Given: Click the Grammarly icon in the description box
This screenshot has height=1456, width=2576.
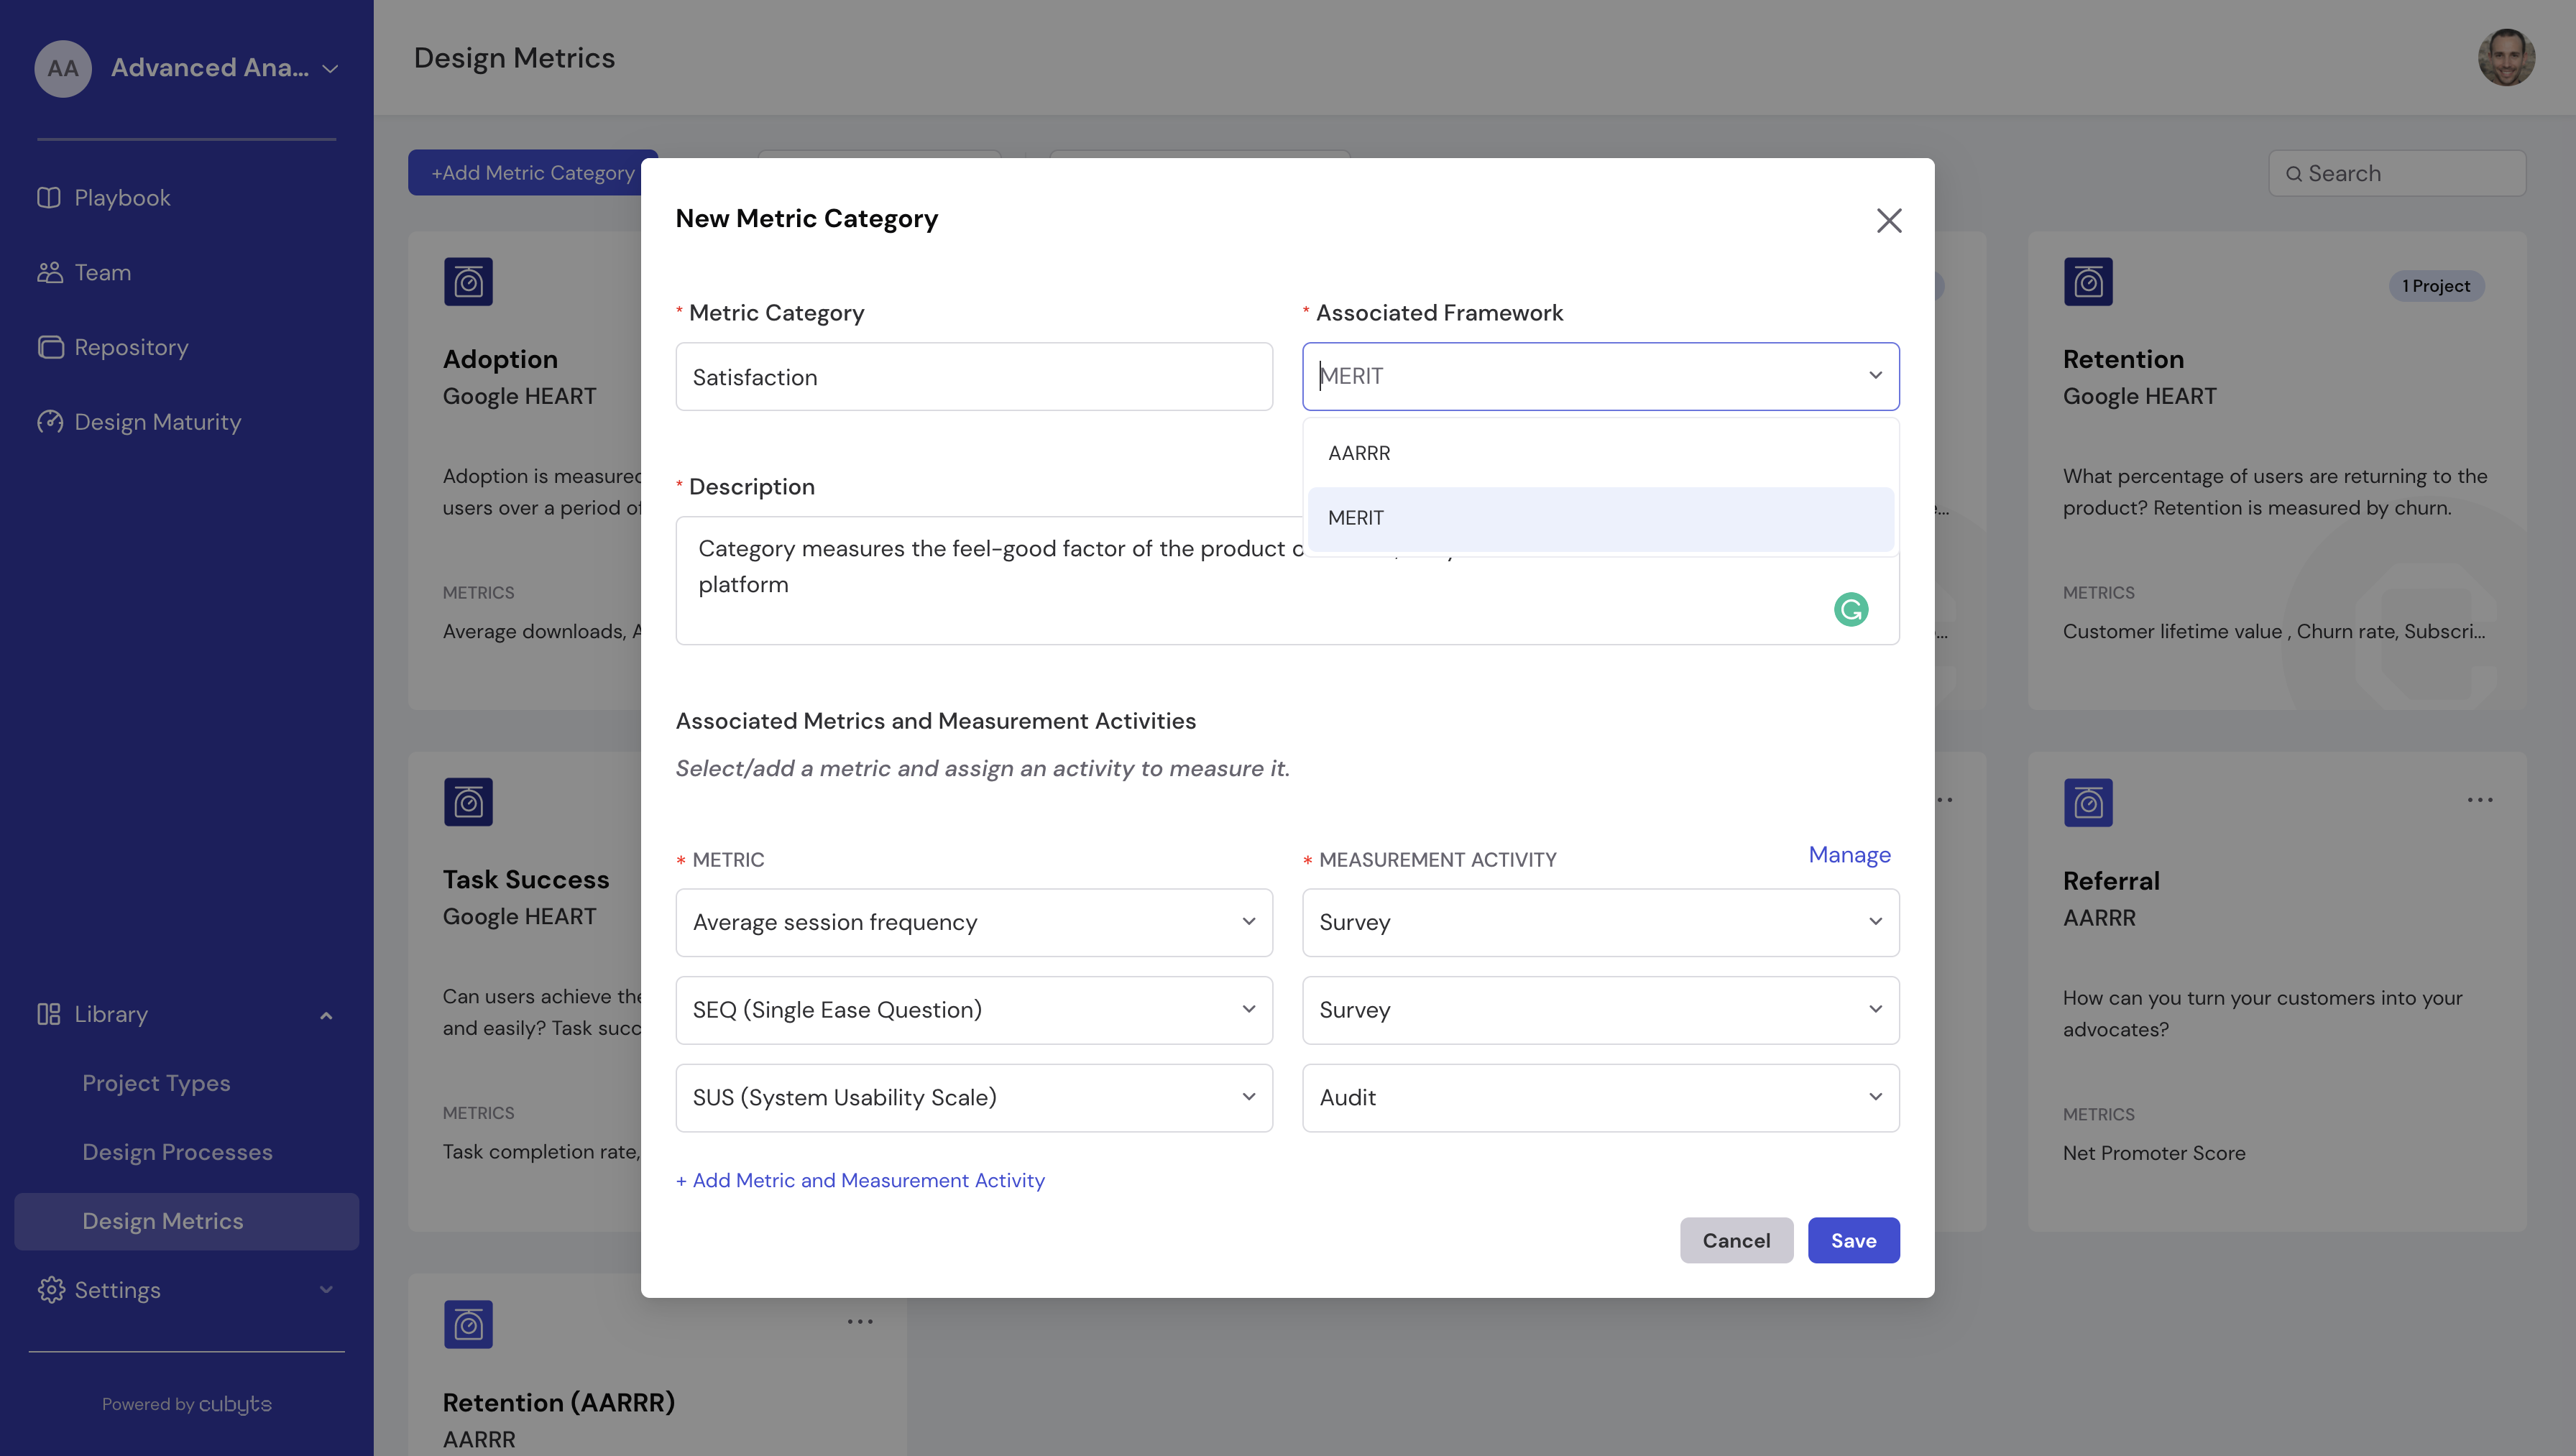Looking at the screenshot, I should pyautogui.click(x=1851, y=609).
